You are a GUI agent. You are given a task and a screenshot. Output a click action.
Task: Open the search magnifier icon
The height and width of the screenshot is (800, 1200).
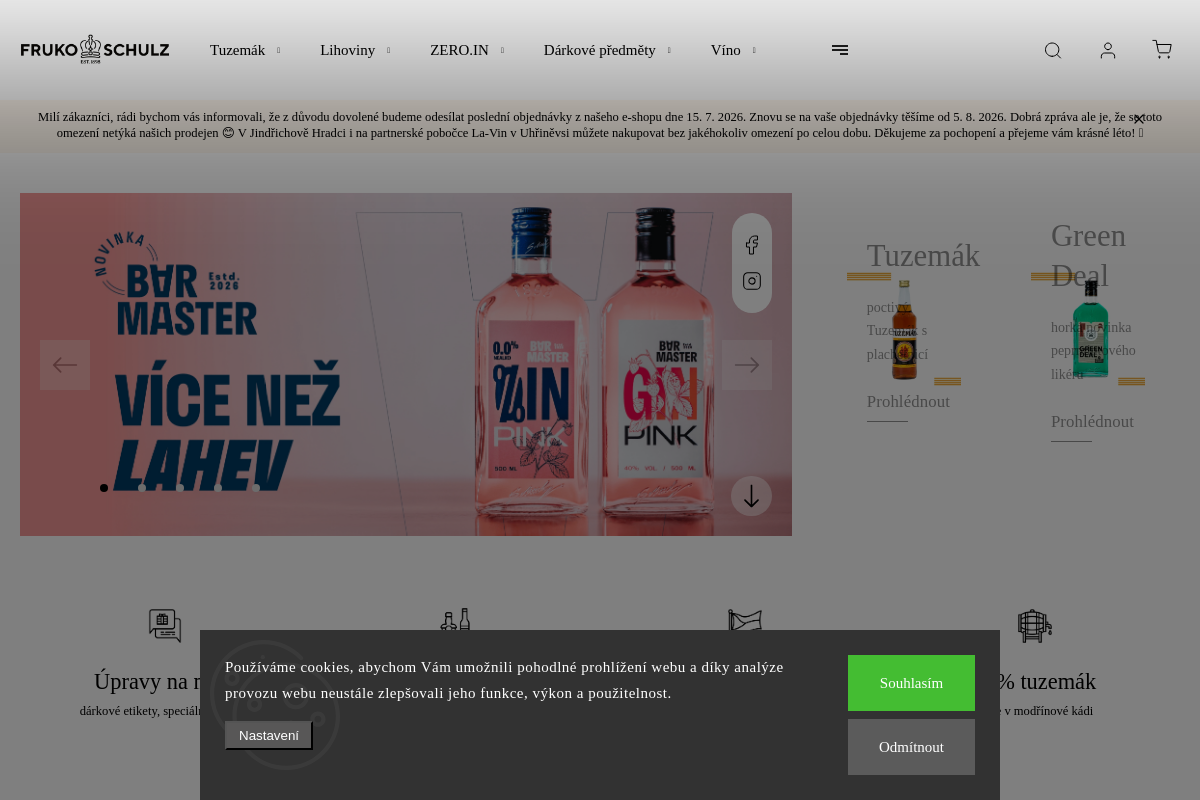click(1053, 50)
